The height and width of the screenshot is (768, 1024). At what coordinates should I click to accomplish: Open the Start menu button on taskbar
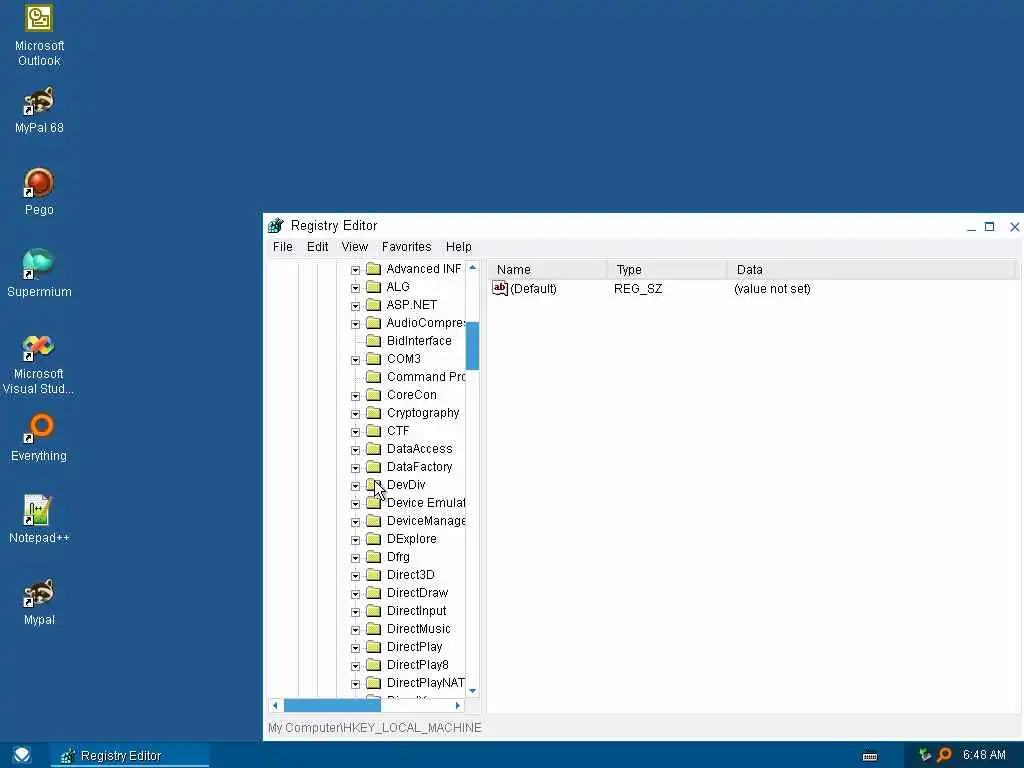[22, 756]
